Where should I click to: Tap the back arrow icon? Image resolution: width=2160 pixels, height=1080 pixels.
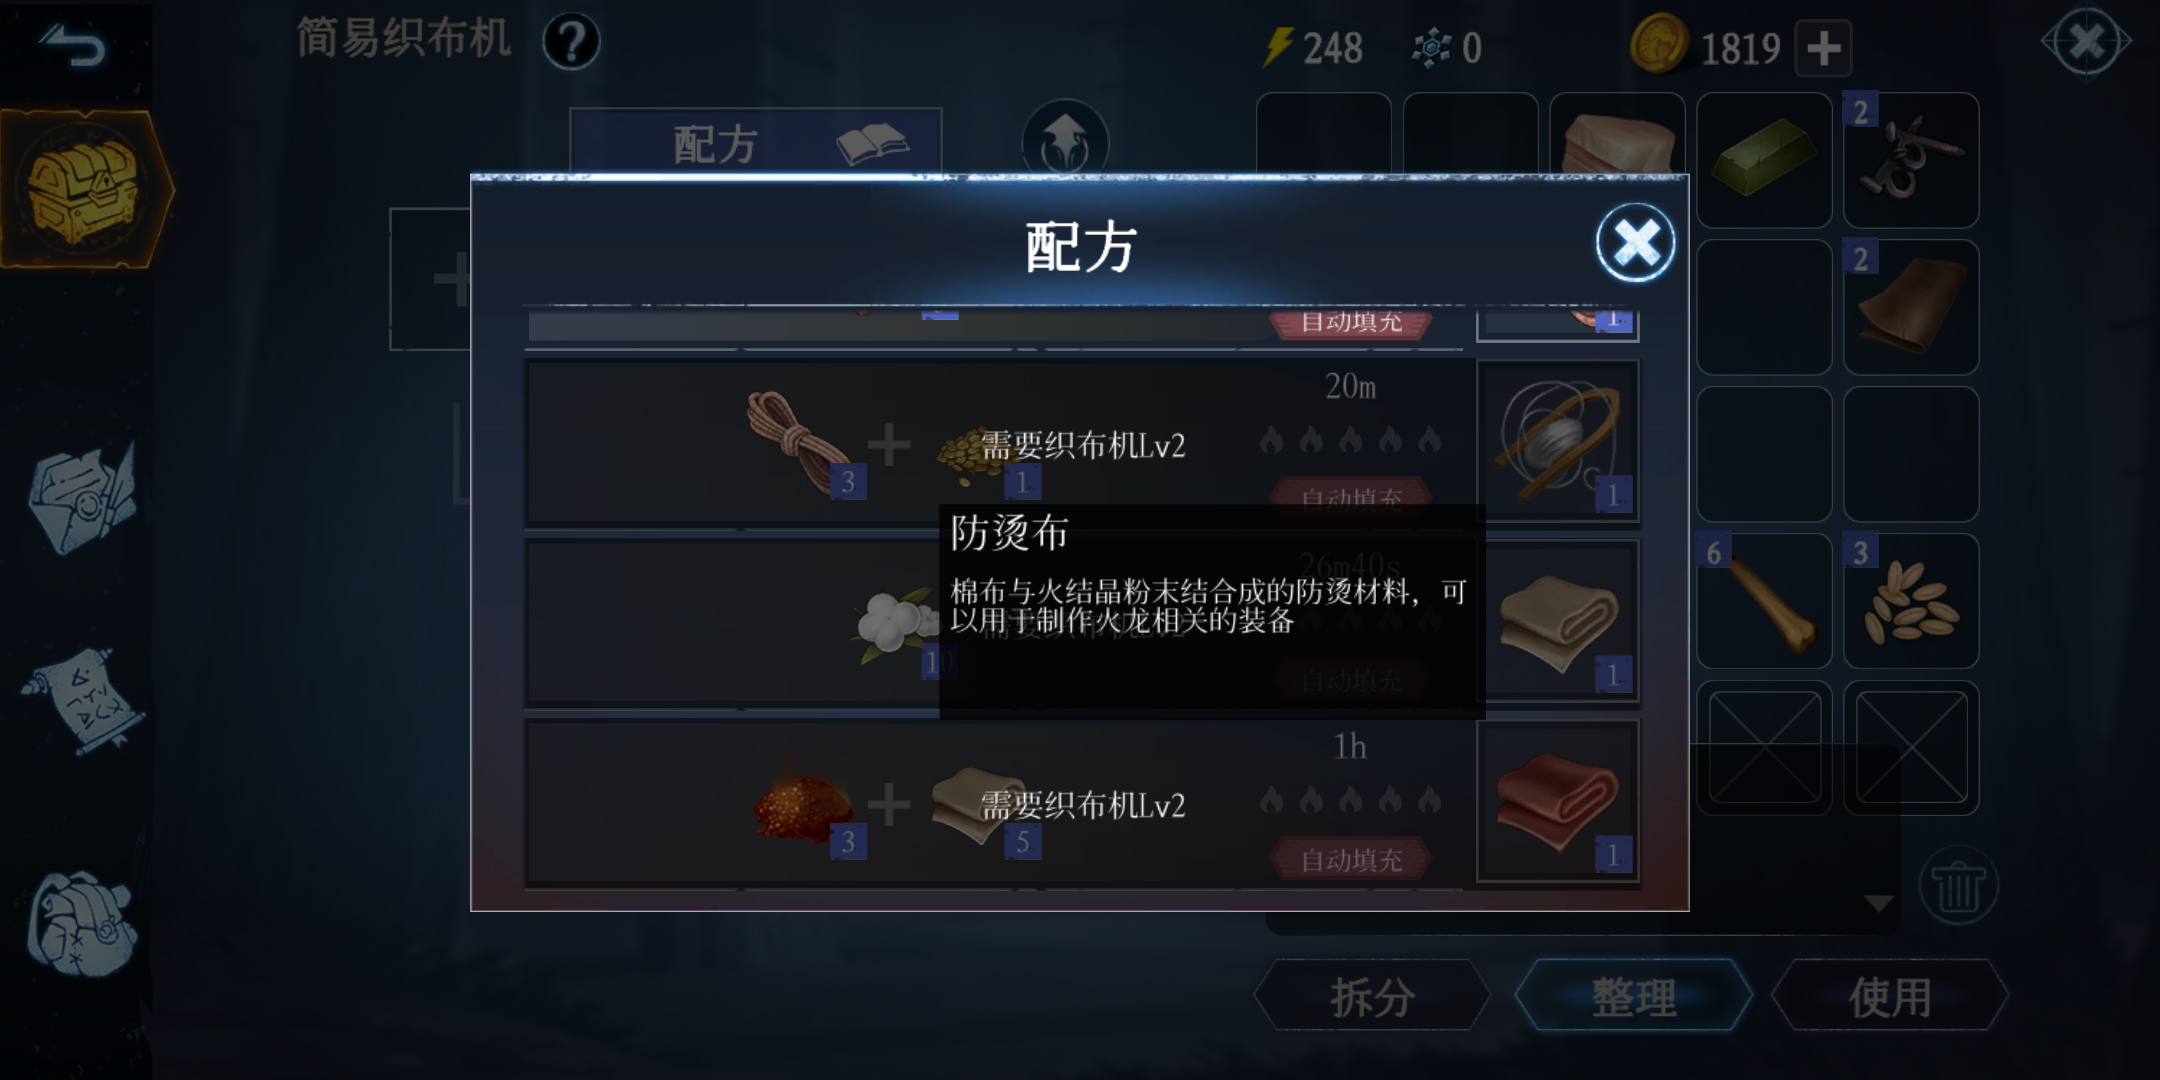click(x=72, y=46)
